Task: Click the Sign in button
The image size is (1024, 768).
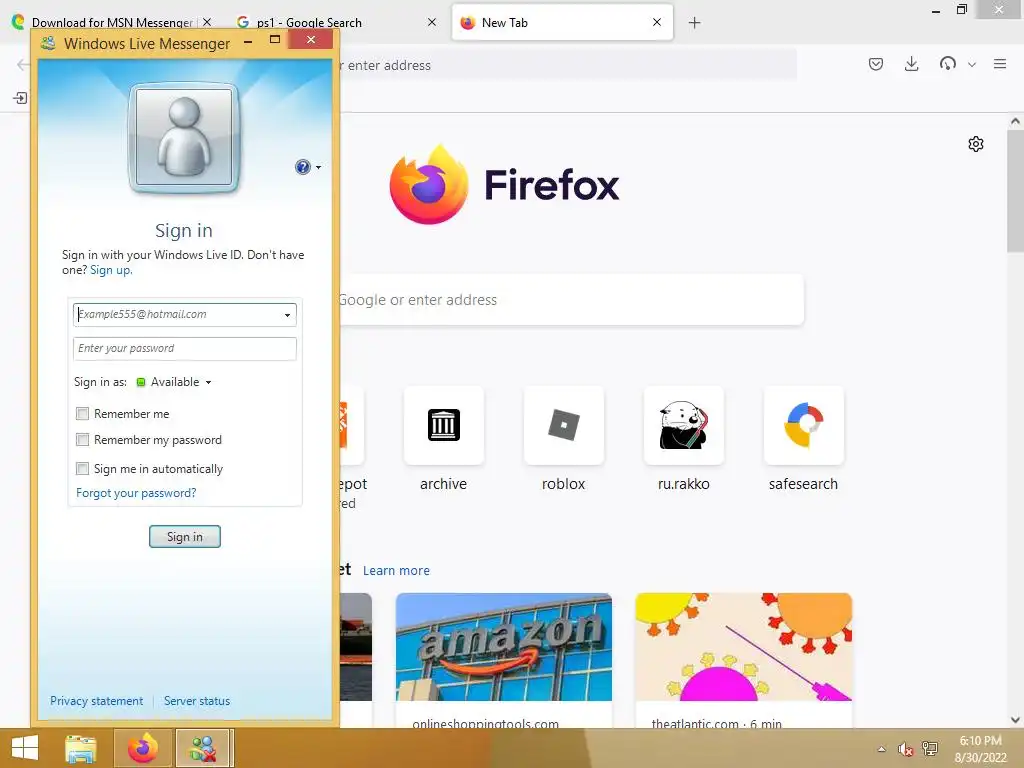Action: point(185,536)
